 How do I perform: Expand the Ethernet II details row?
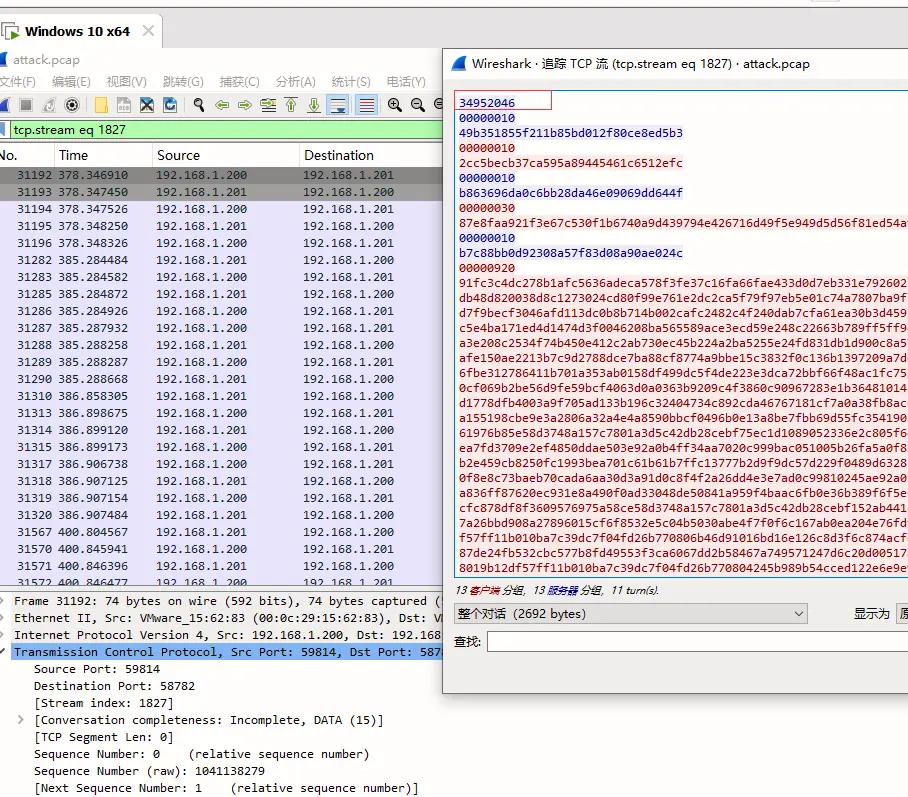pos(6,618)
